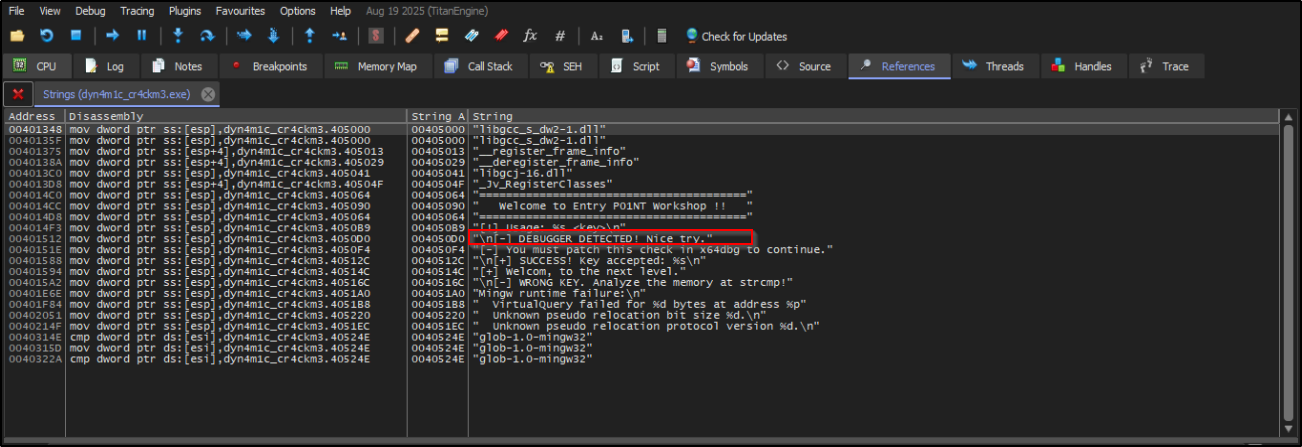
Task: Click the hash variables icon
Action: pyautogui.click(x=560, y=36)
